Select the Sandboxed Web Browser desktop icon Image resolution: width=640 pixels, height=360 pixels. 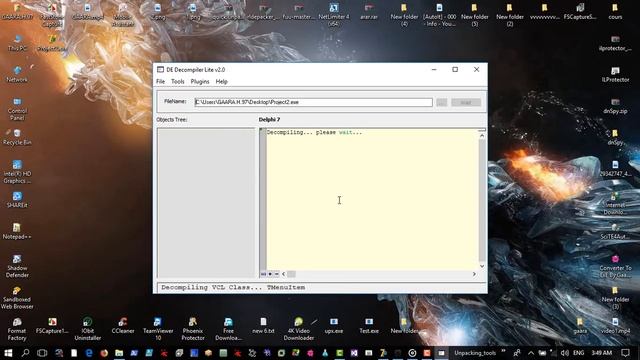click(17, 297)
